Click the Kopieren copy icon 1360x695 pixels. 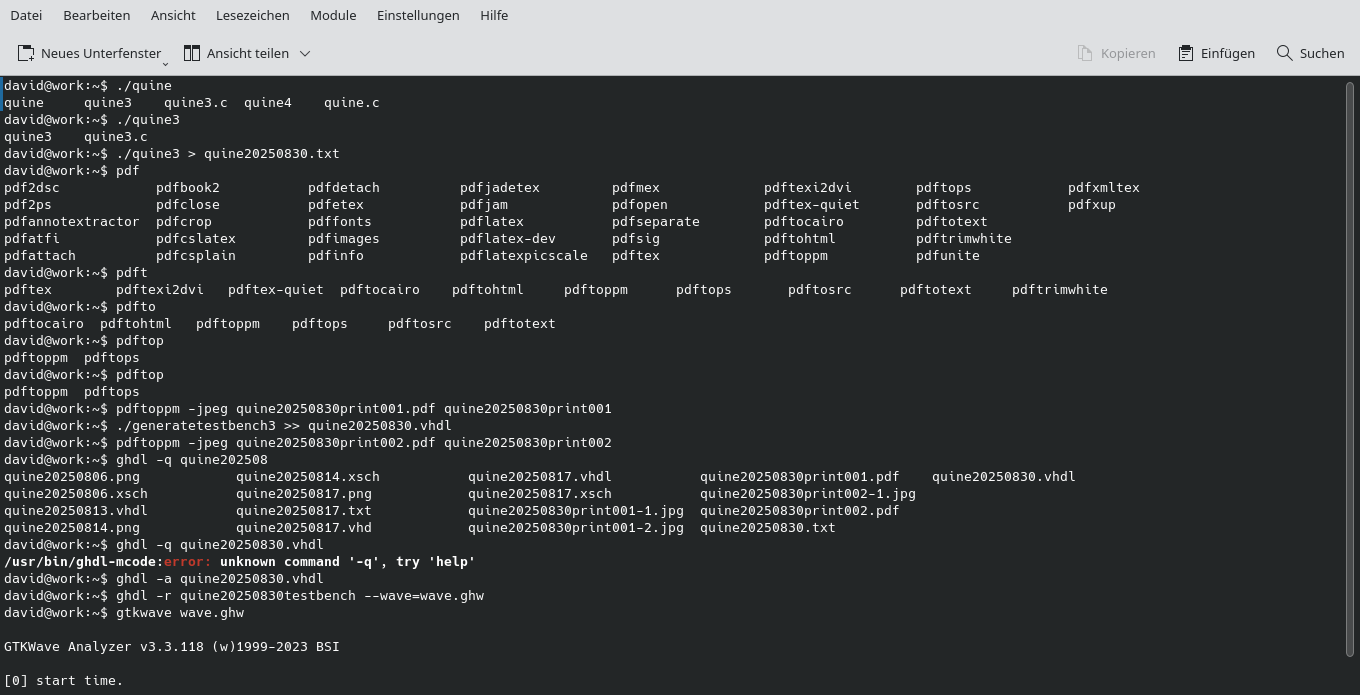pos(1083,53)
